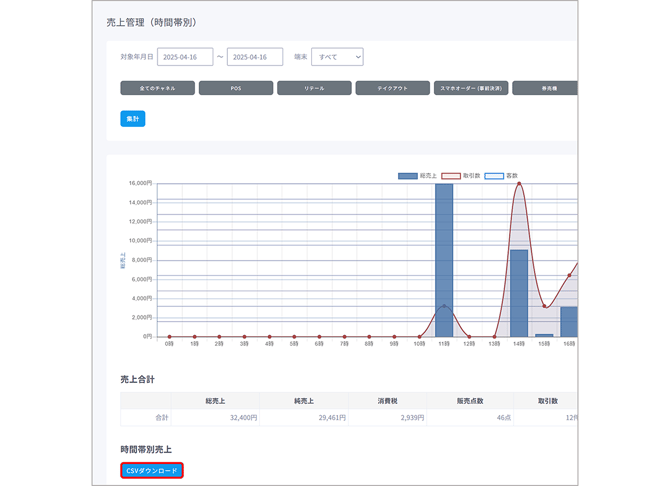Image resolution: width=670 pixels, height=486 pixels.
Task: Click the tall 11時 sales bar
Action: pos(444,260)
